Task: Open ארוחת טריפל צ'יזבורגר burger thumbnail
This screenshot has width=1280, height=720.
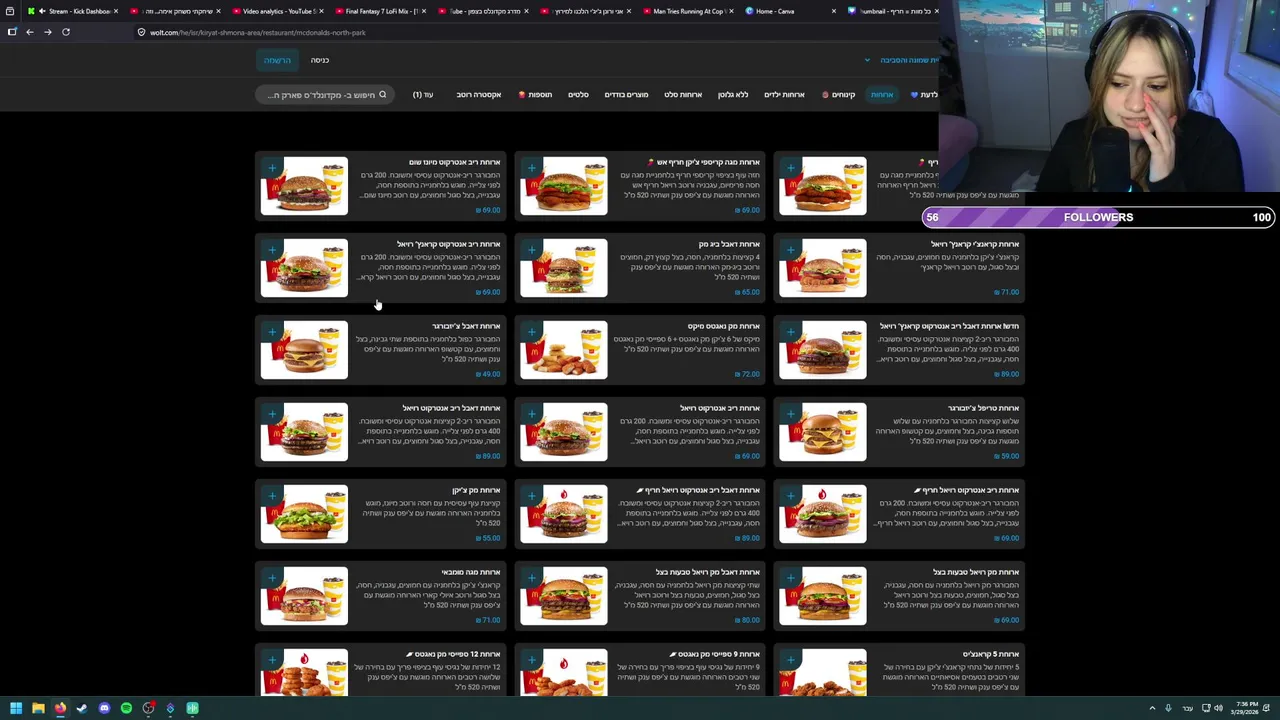Action: coord(822,432)
